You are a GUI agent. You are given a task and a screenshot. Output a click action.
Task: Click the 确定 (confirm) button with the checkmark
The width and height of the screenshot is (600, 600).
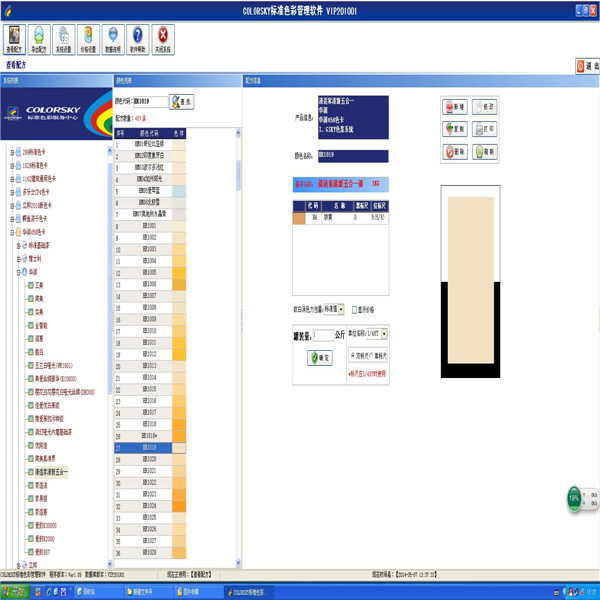[x=320, y=357]
